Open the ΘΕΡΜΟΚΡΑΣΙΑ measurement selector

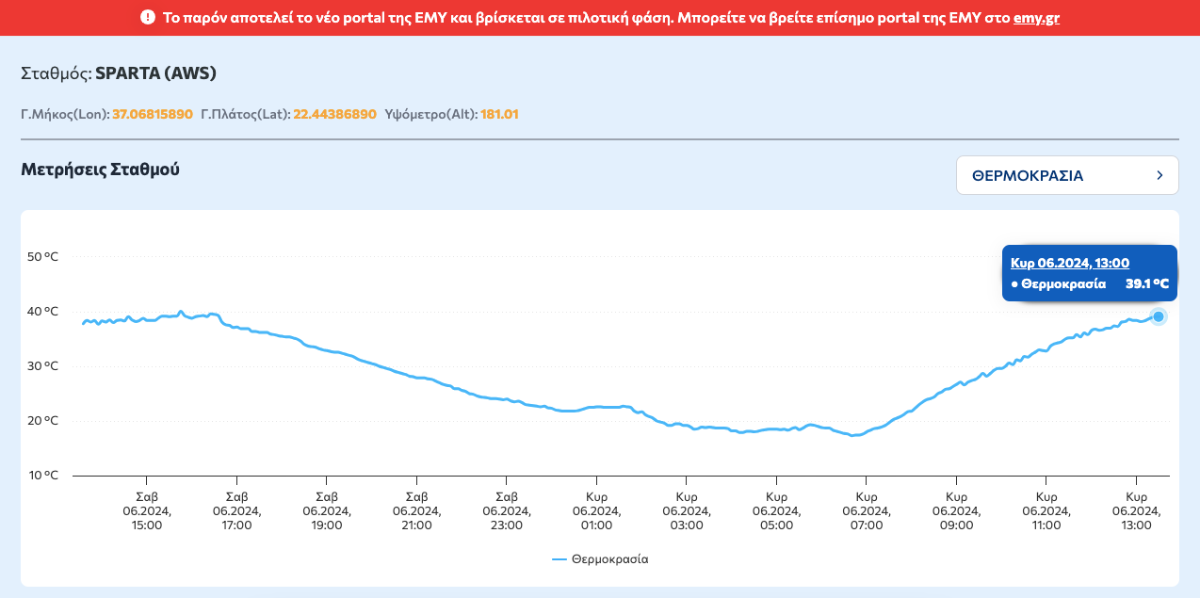1067,175
